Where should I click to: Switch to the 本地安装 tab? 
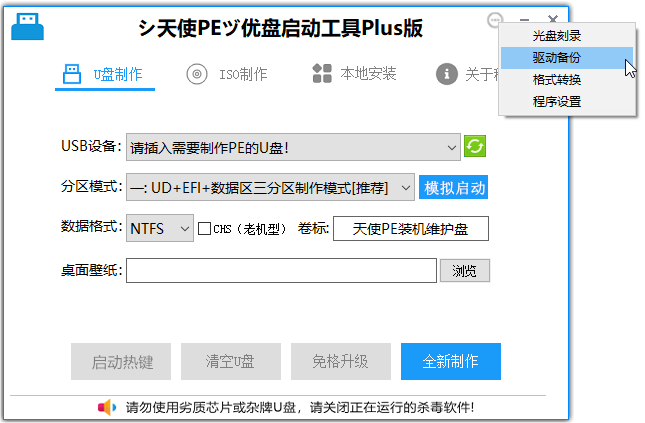[x=354, y=74]
